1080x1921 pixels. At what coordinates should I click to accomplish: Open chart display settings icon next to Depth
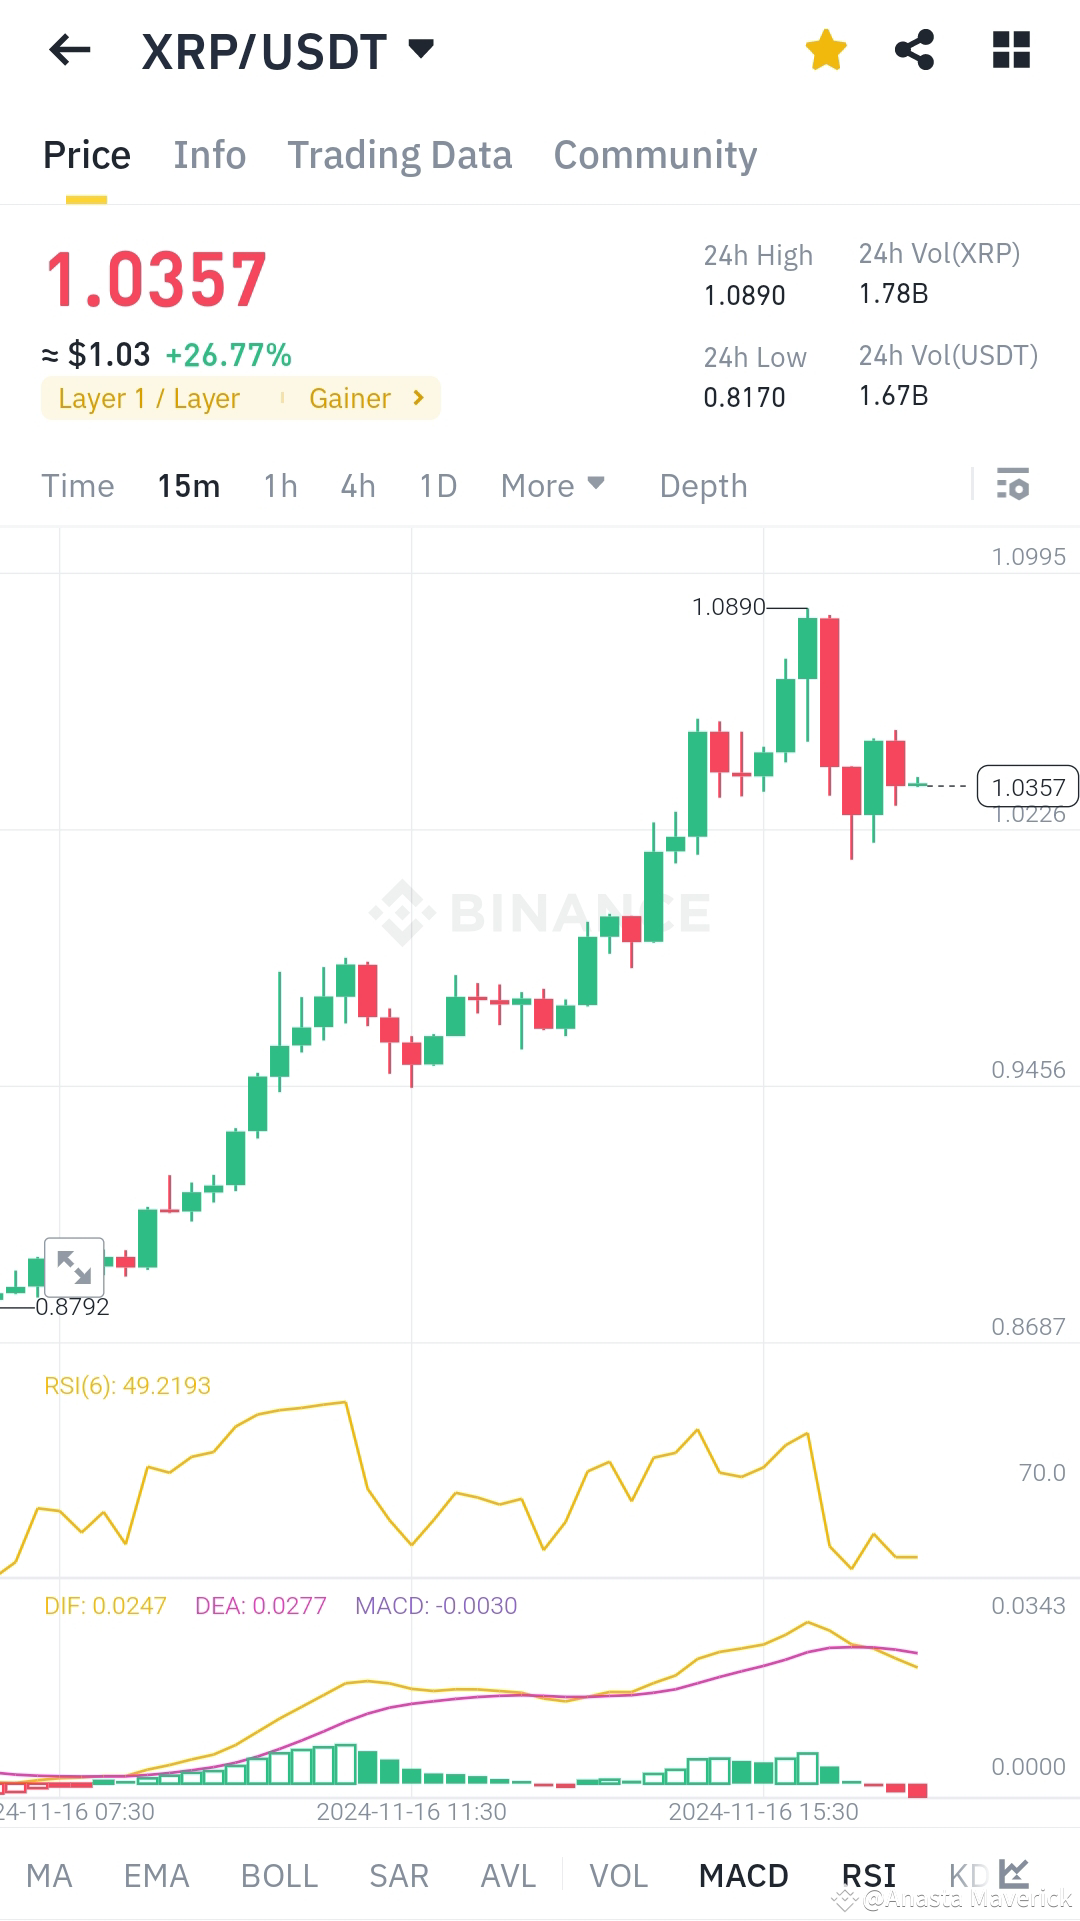pyautogui.click(x=1013, y=485)
